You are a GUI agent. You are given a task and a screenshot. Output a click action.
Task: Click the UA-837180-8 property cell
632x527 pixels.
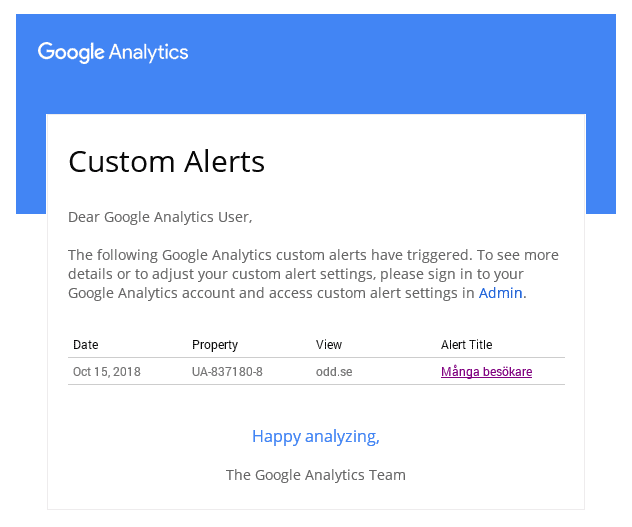(x=227, y=372)
